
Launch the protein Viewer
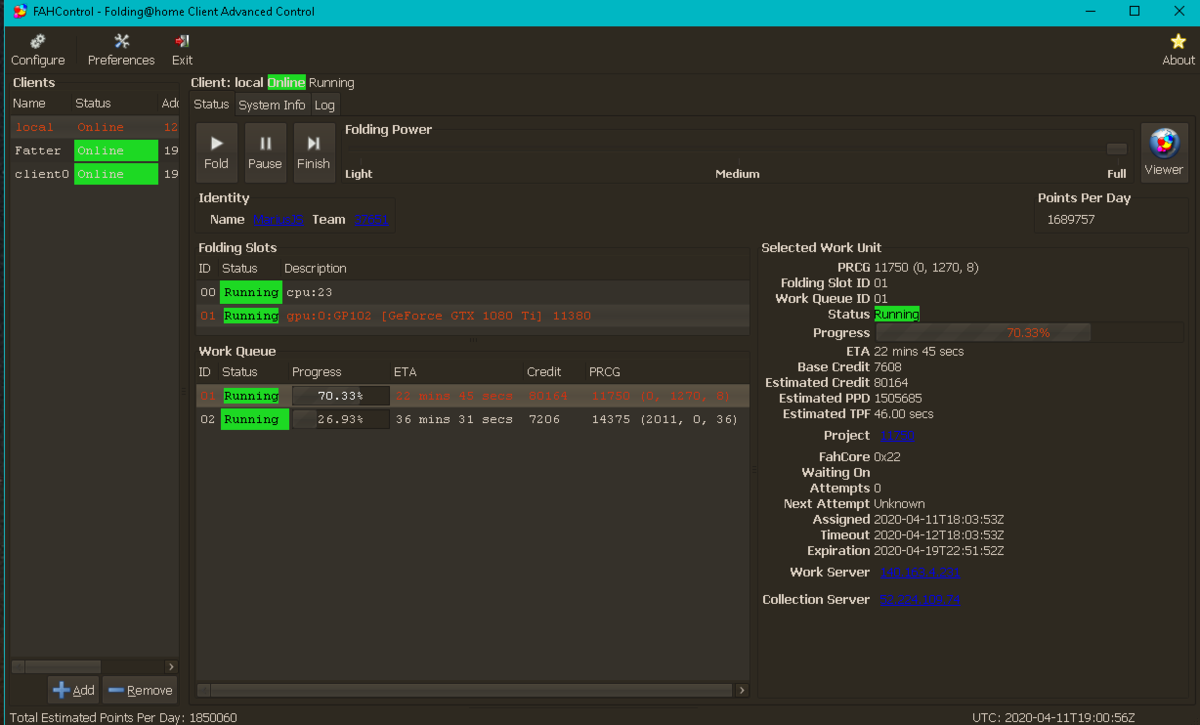tap(1164, 153)
